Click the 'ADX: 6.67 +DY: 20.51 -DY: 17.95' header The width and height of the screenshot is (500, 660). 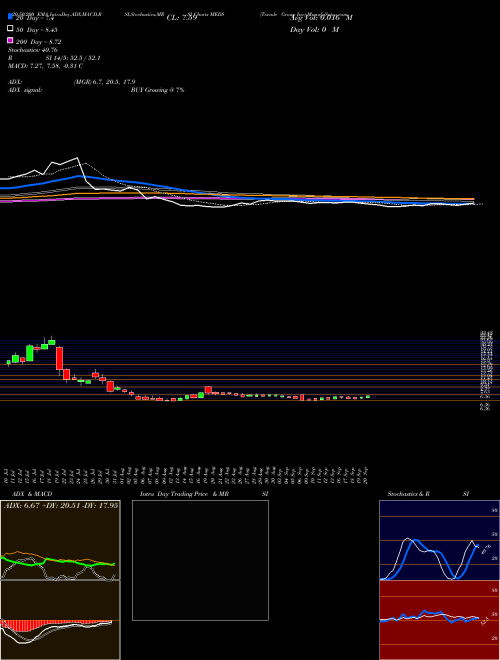(x=61, y=506)
